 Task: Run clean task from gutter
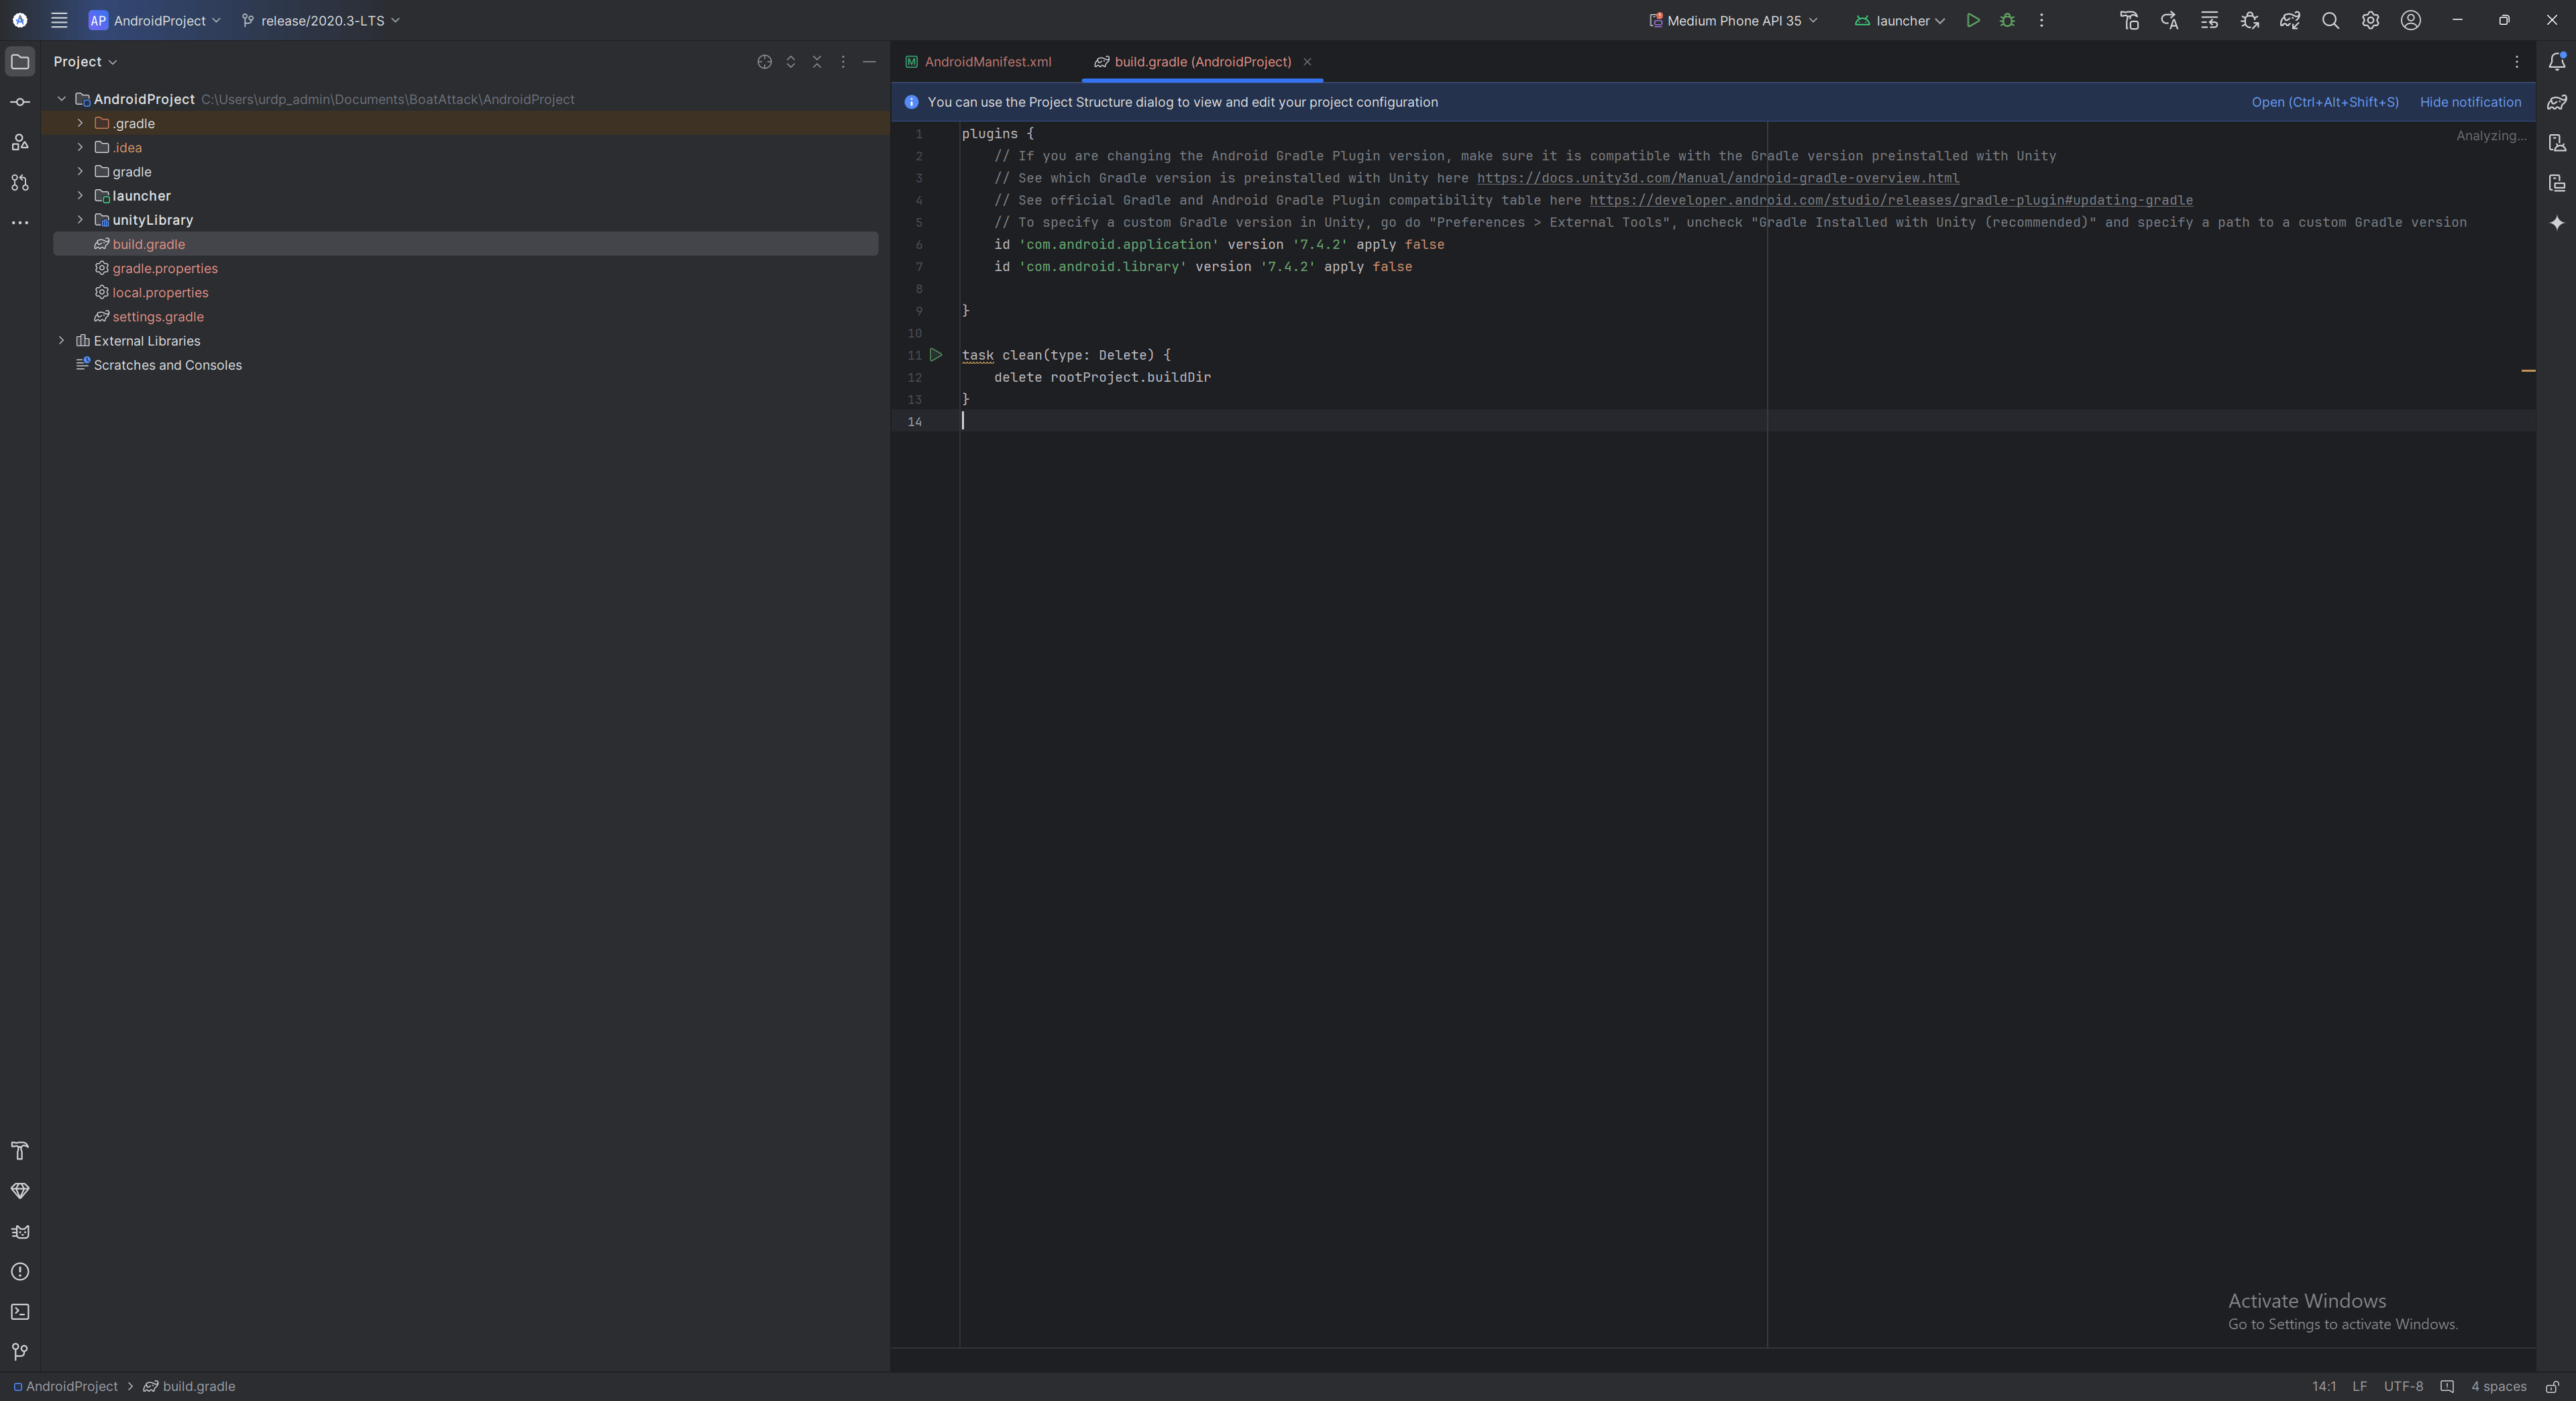(936, 355)
